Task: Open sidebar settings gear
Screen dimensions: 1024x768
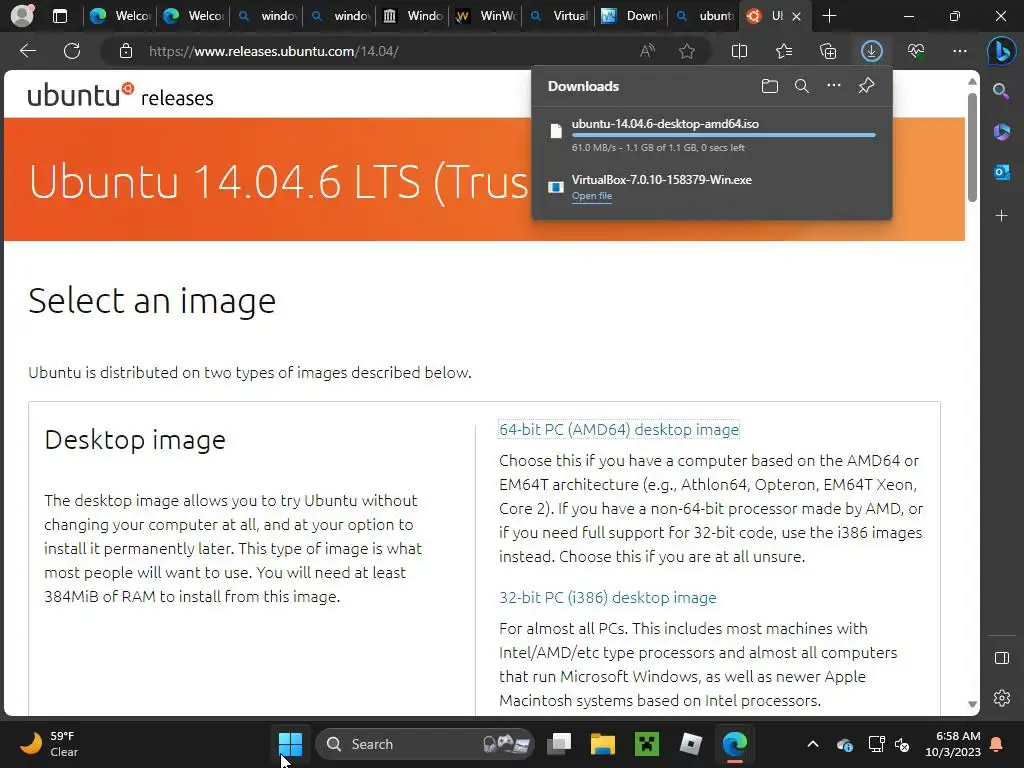Action: tap(1001, 698)
